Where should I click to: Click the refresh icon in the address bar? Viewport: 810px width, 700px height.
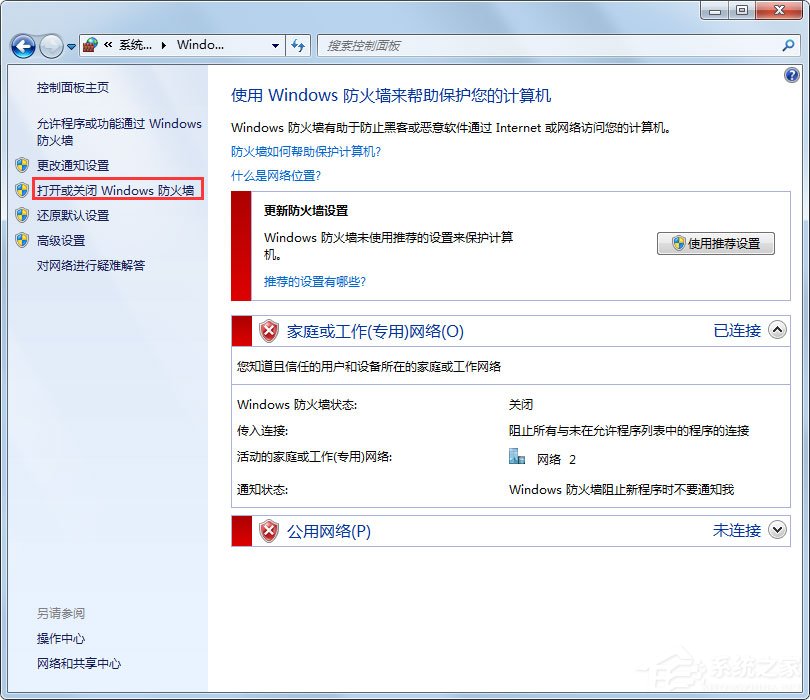click(299, 46)
